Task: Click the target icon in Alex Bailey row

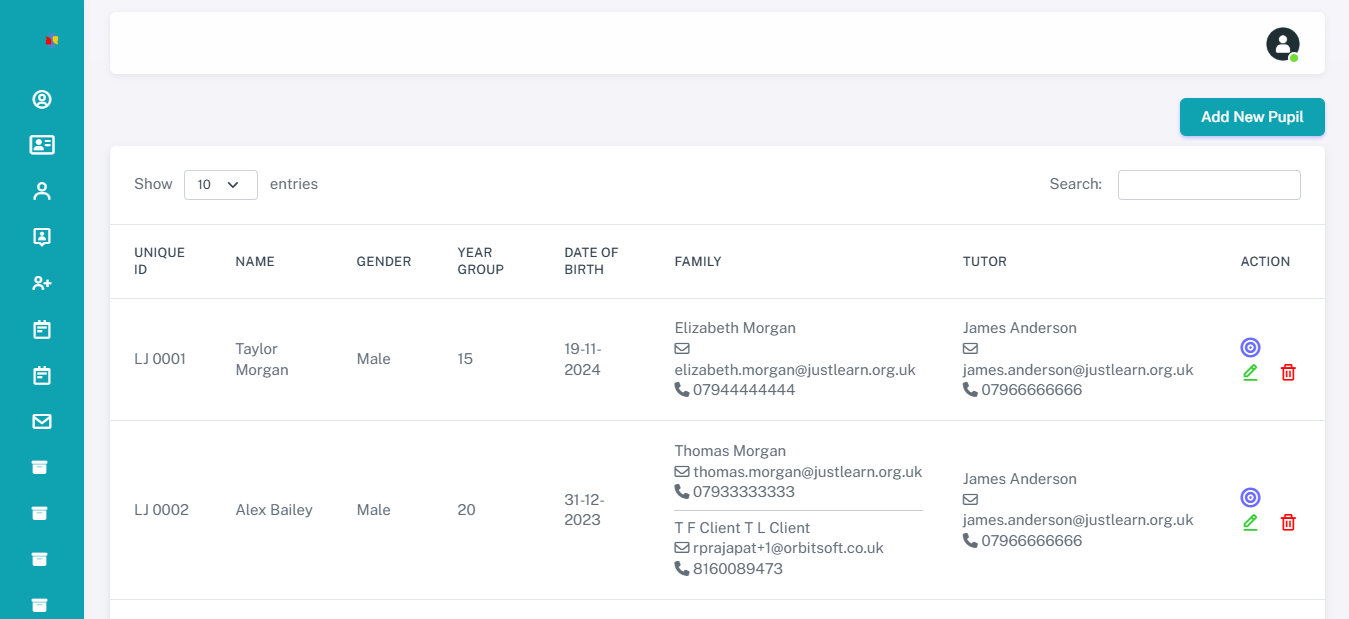Action: [x=1250, y=497]
